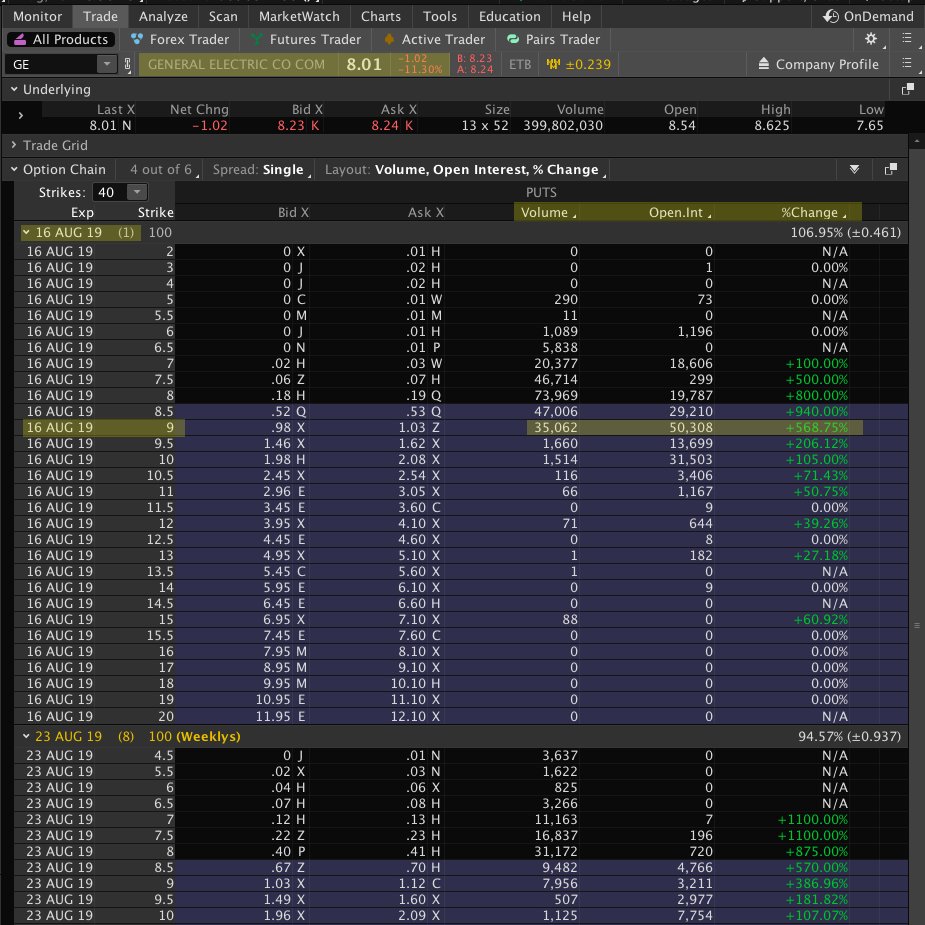Click ask 12.10 X on 16 AUG strike 20
Screen dimensions: 925x925
click(415, 716)
